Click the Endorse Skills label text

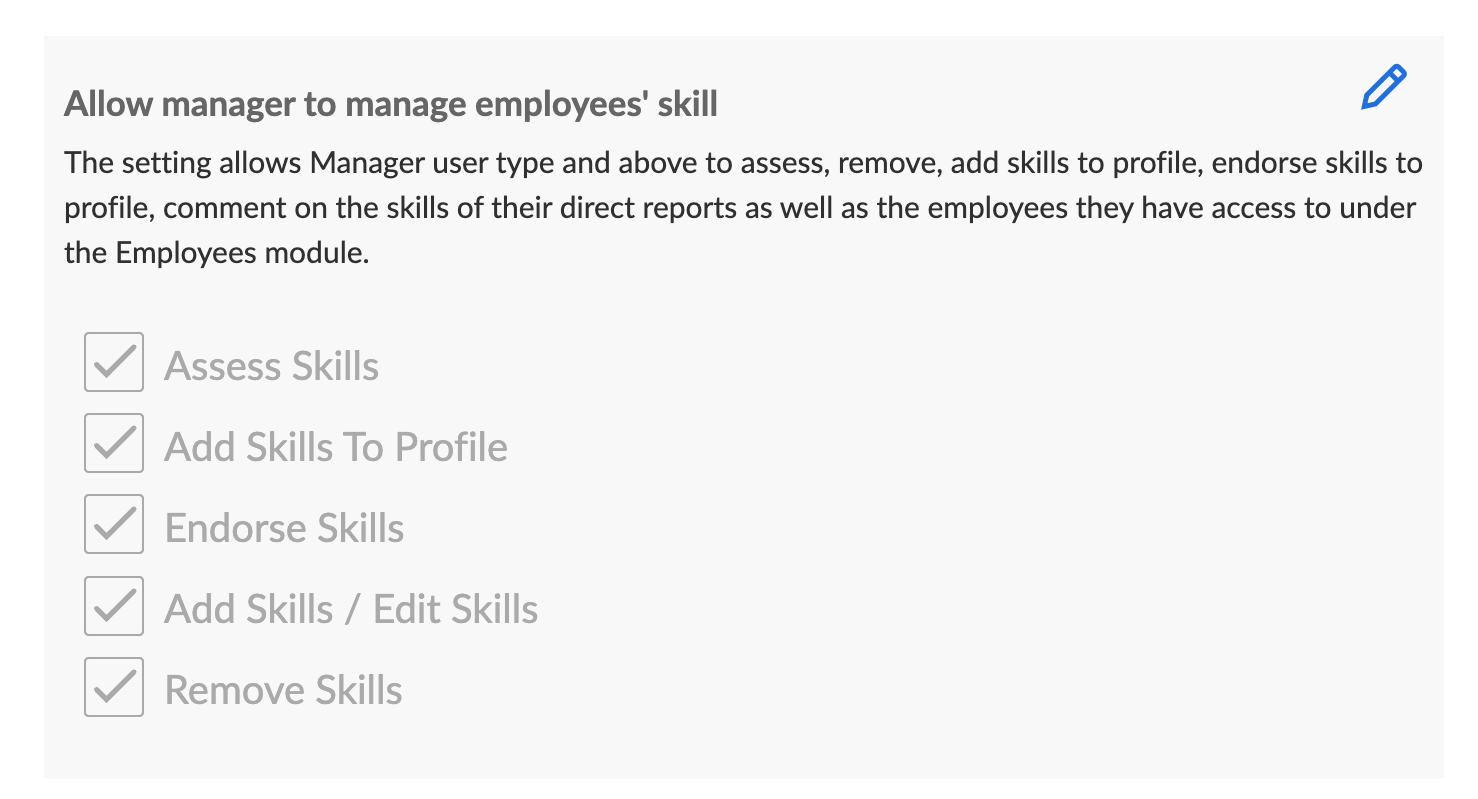[284, 528]
